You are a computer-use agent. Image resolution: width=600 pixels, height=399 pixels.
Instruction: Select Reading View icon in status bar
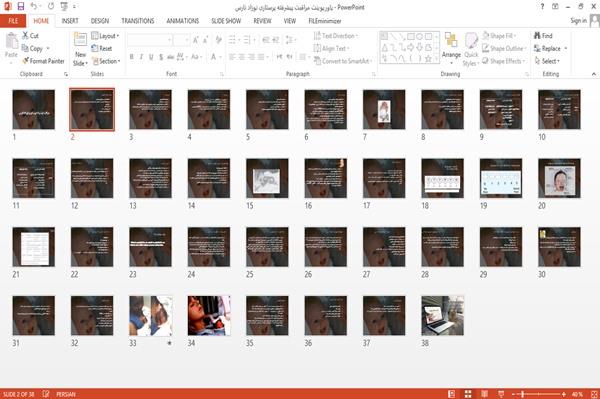click(484, 394)
